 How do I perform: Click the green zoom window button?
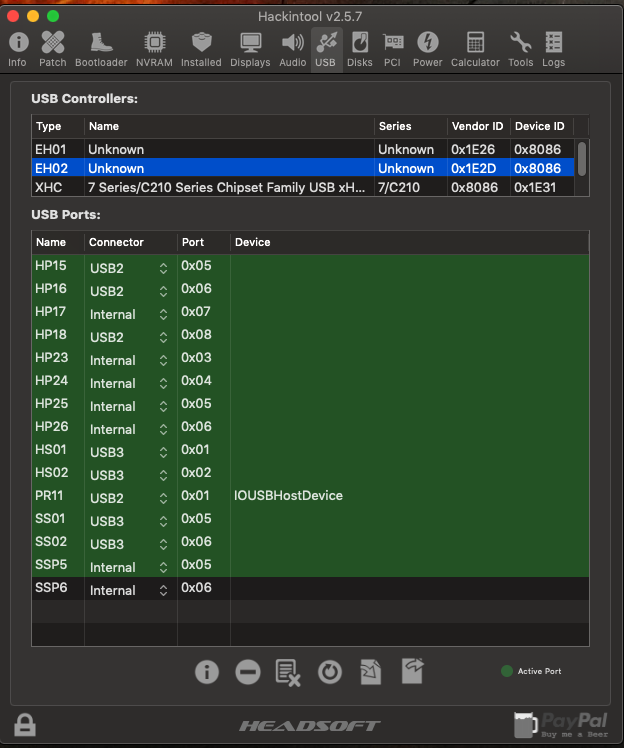pyautogui.click(x=53, y=16)
